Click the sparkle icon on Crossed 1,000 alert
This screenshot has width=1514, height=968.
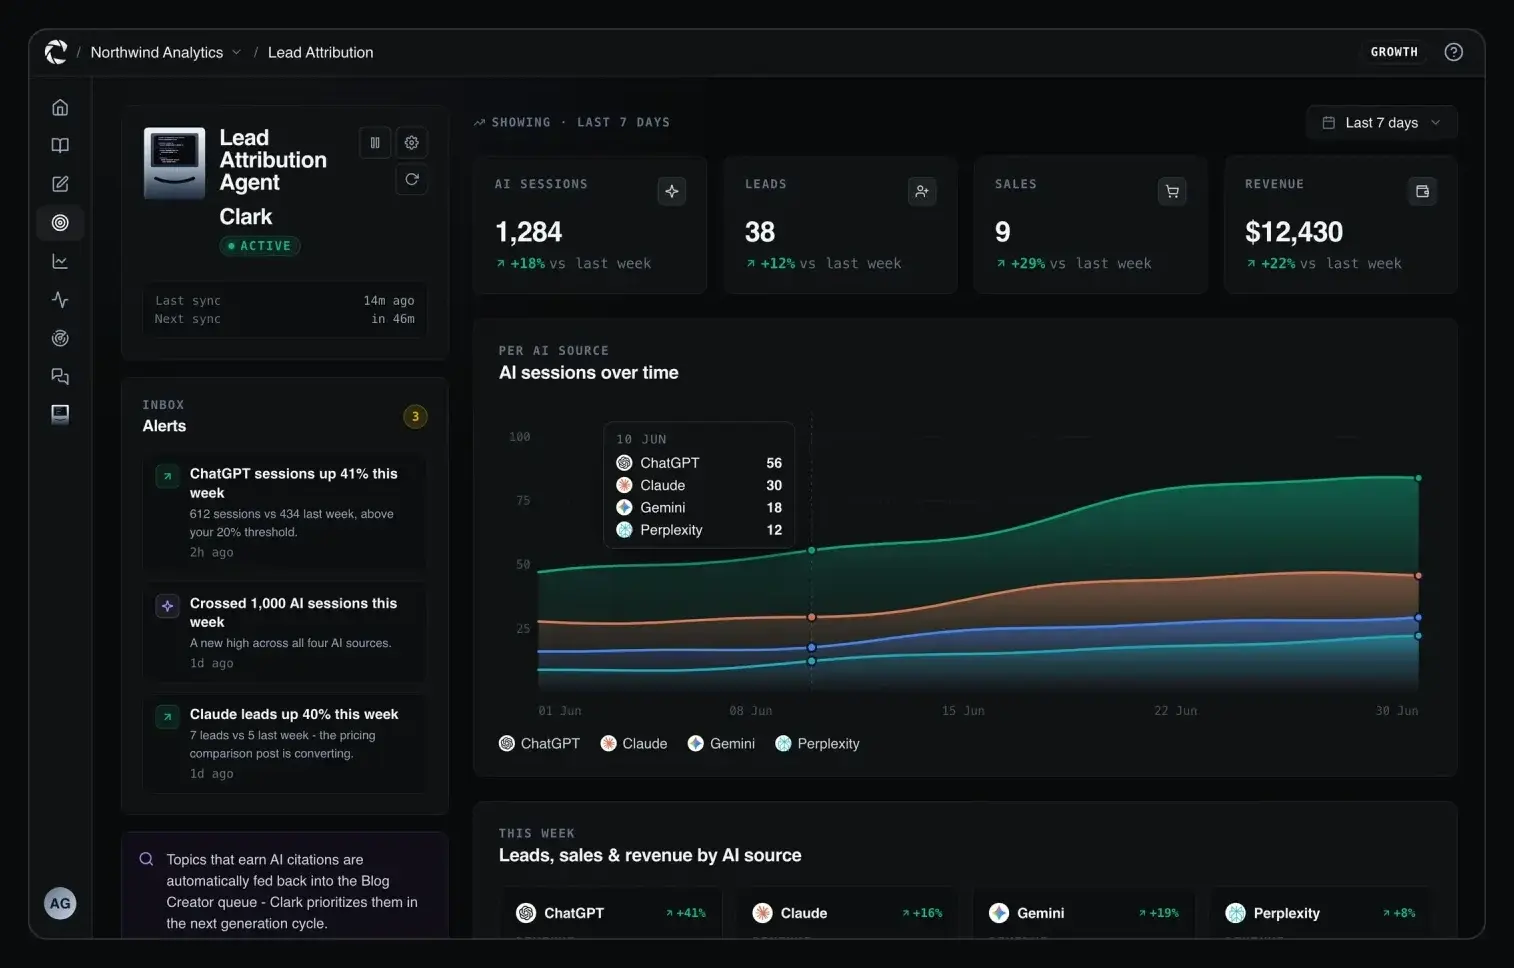pos(167,606)
